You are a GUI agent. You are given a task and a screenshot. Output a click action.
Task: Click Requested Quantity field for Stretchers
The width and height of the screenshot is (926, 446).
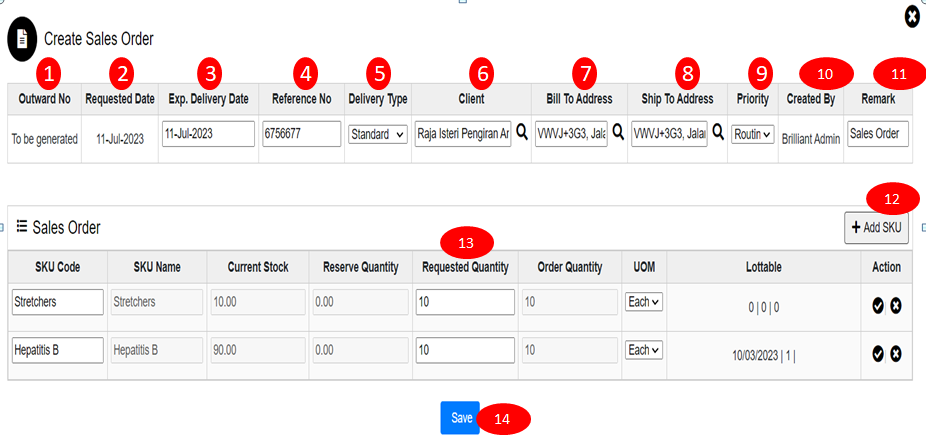[x=465, y=302]
